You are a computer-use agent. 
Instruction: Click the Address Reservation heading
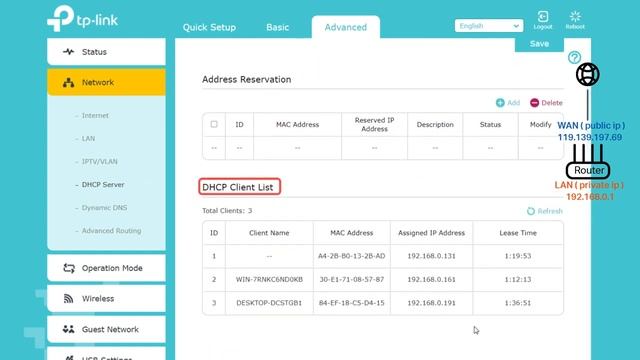[247, 80]
